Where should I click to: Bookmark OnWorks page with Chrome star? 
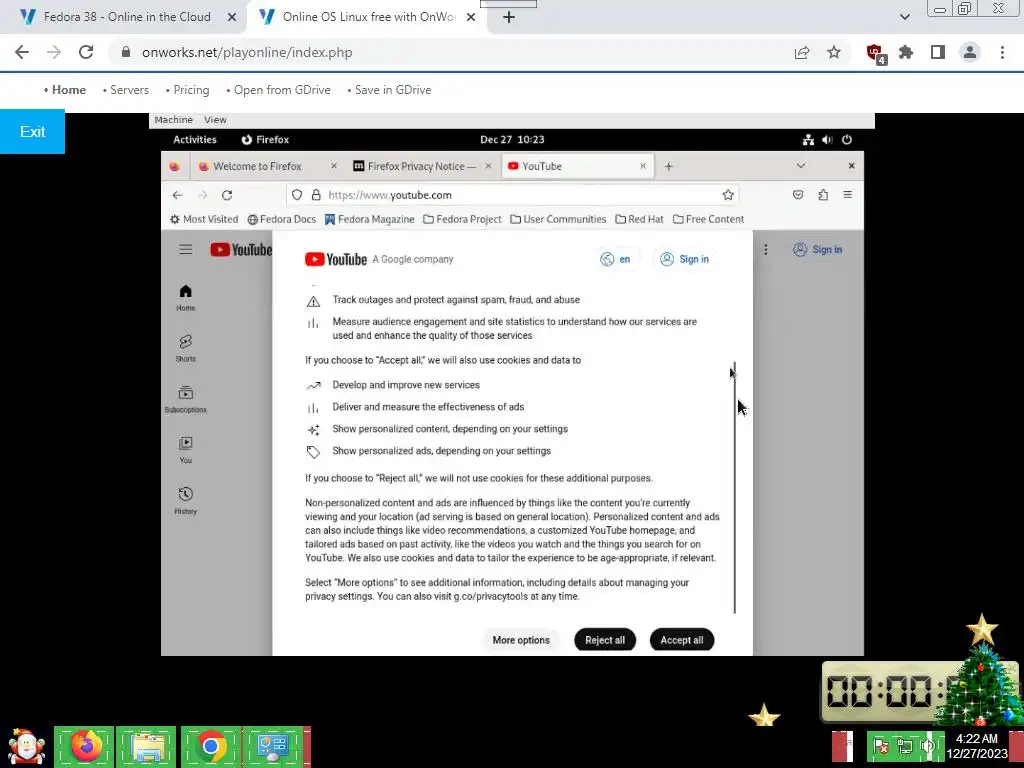834,52
